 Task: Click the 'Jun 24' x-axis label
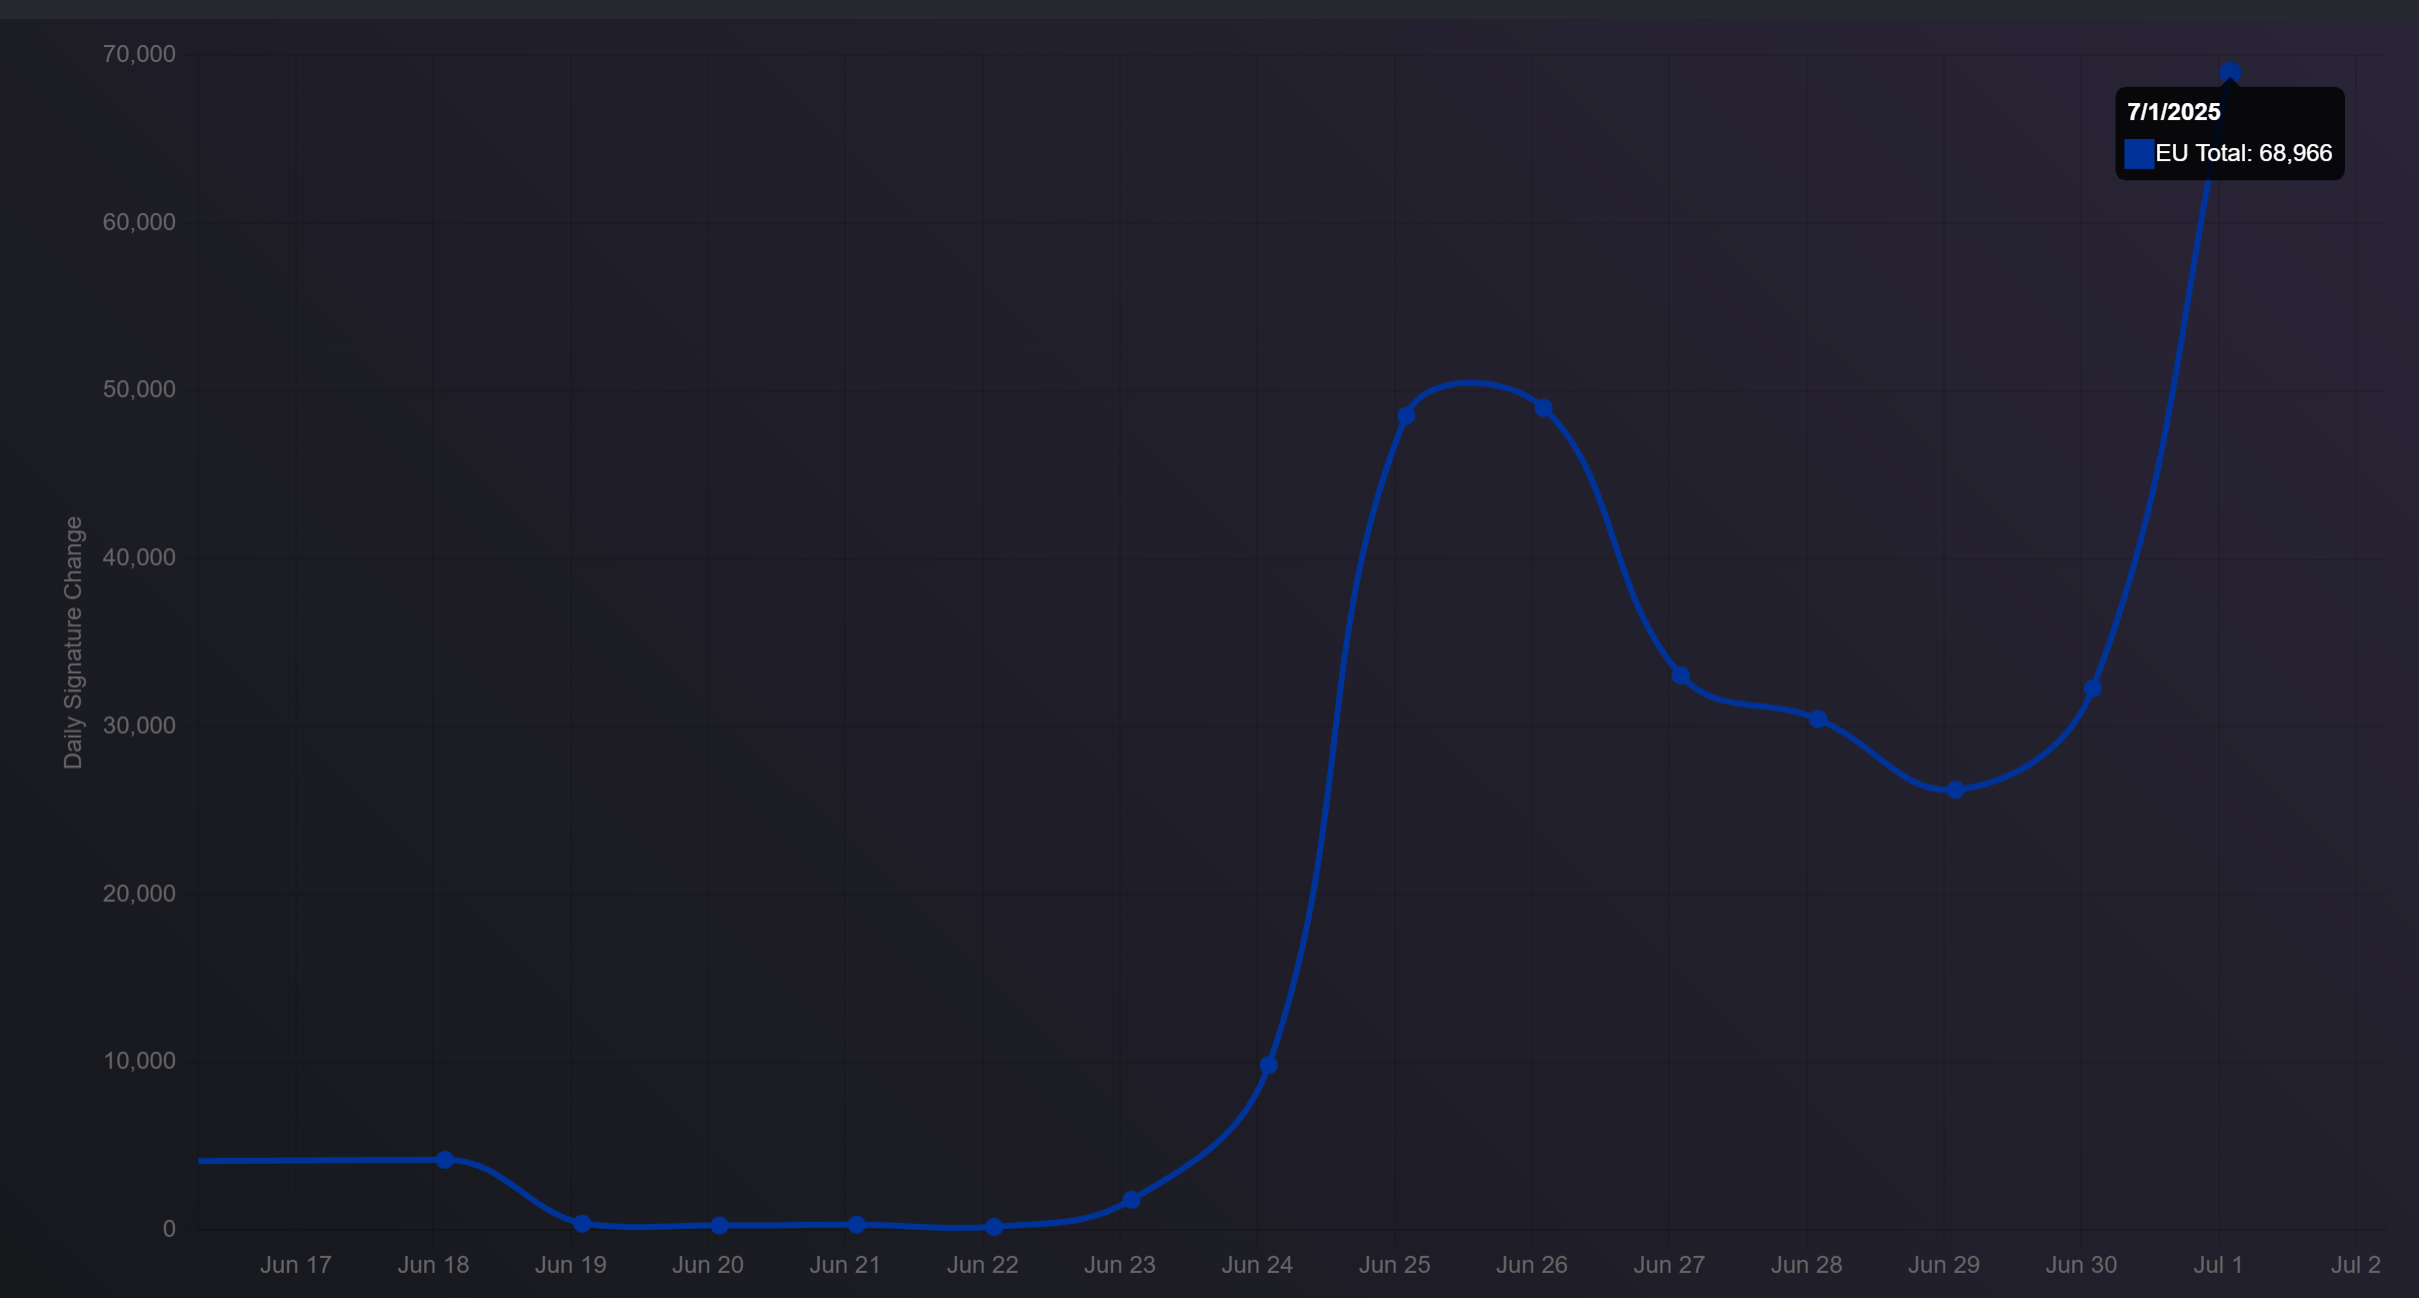tap(1257, 1264)
